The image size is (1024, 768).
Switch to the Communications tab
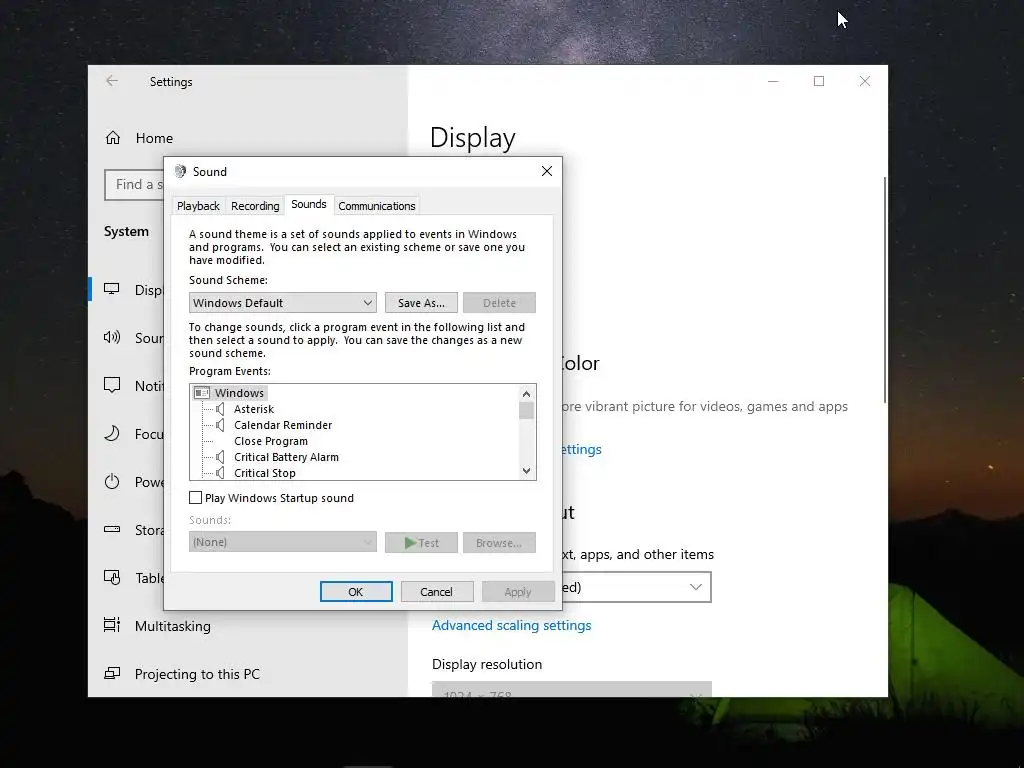click(x=377, y=206)
